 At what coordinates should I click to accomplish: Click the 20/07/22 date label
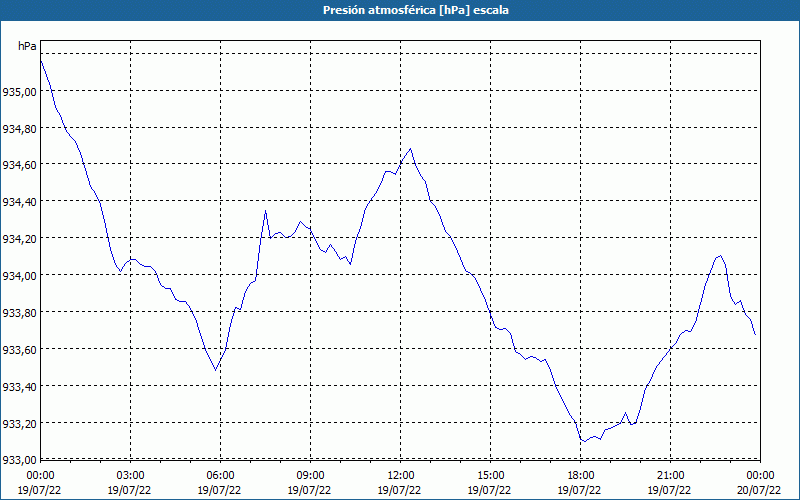tap(759, 490)
